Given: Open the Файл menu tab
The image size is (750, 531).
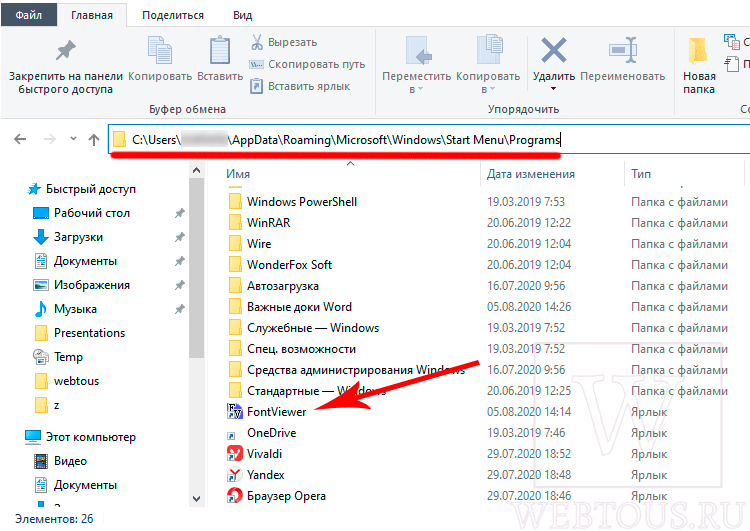Looking at the screenshot, I should pyautogui.click(x=29, y=15).
